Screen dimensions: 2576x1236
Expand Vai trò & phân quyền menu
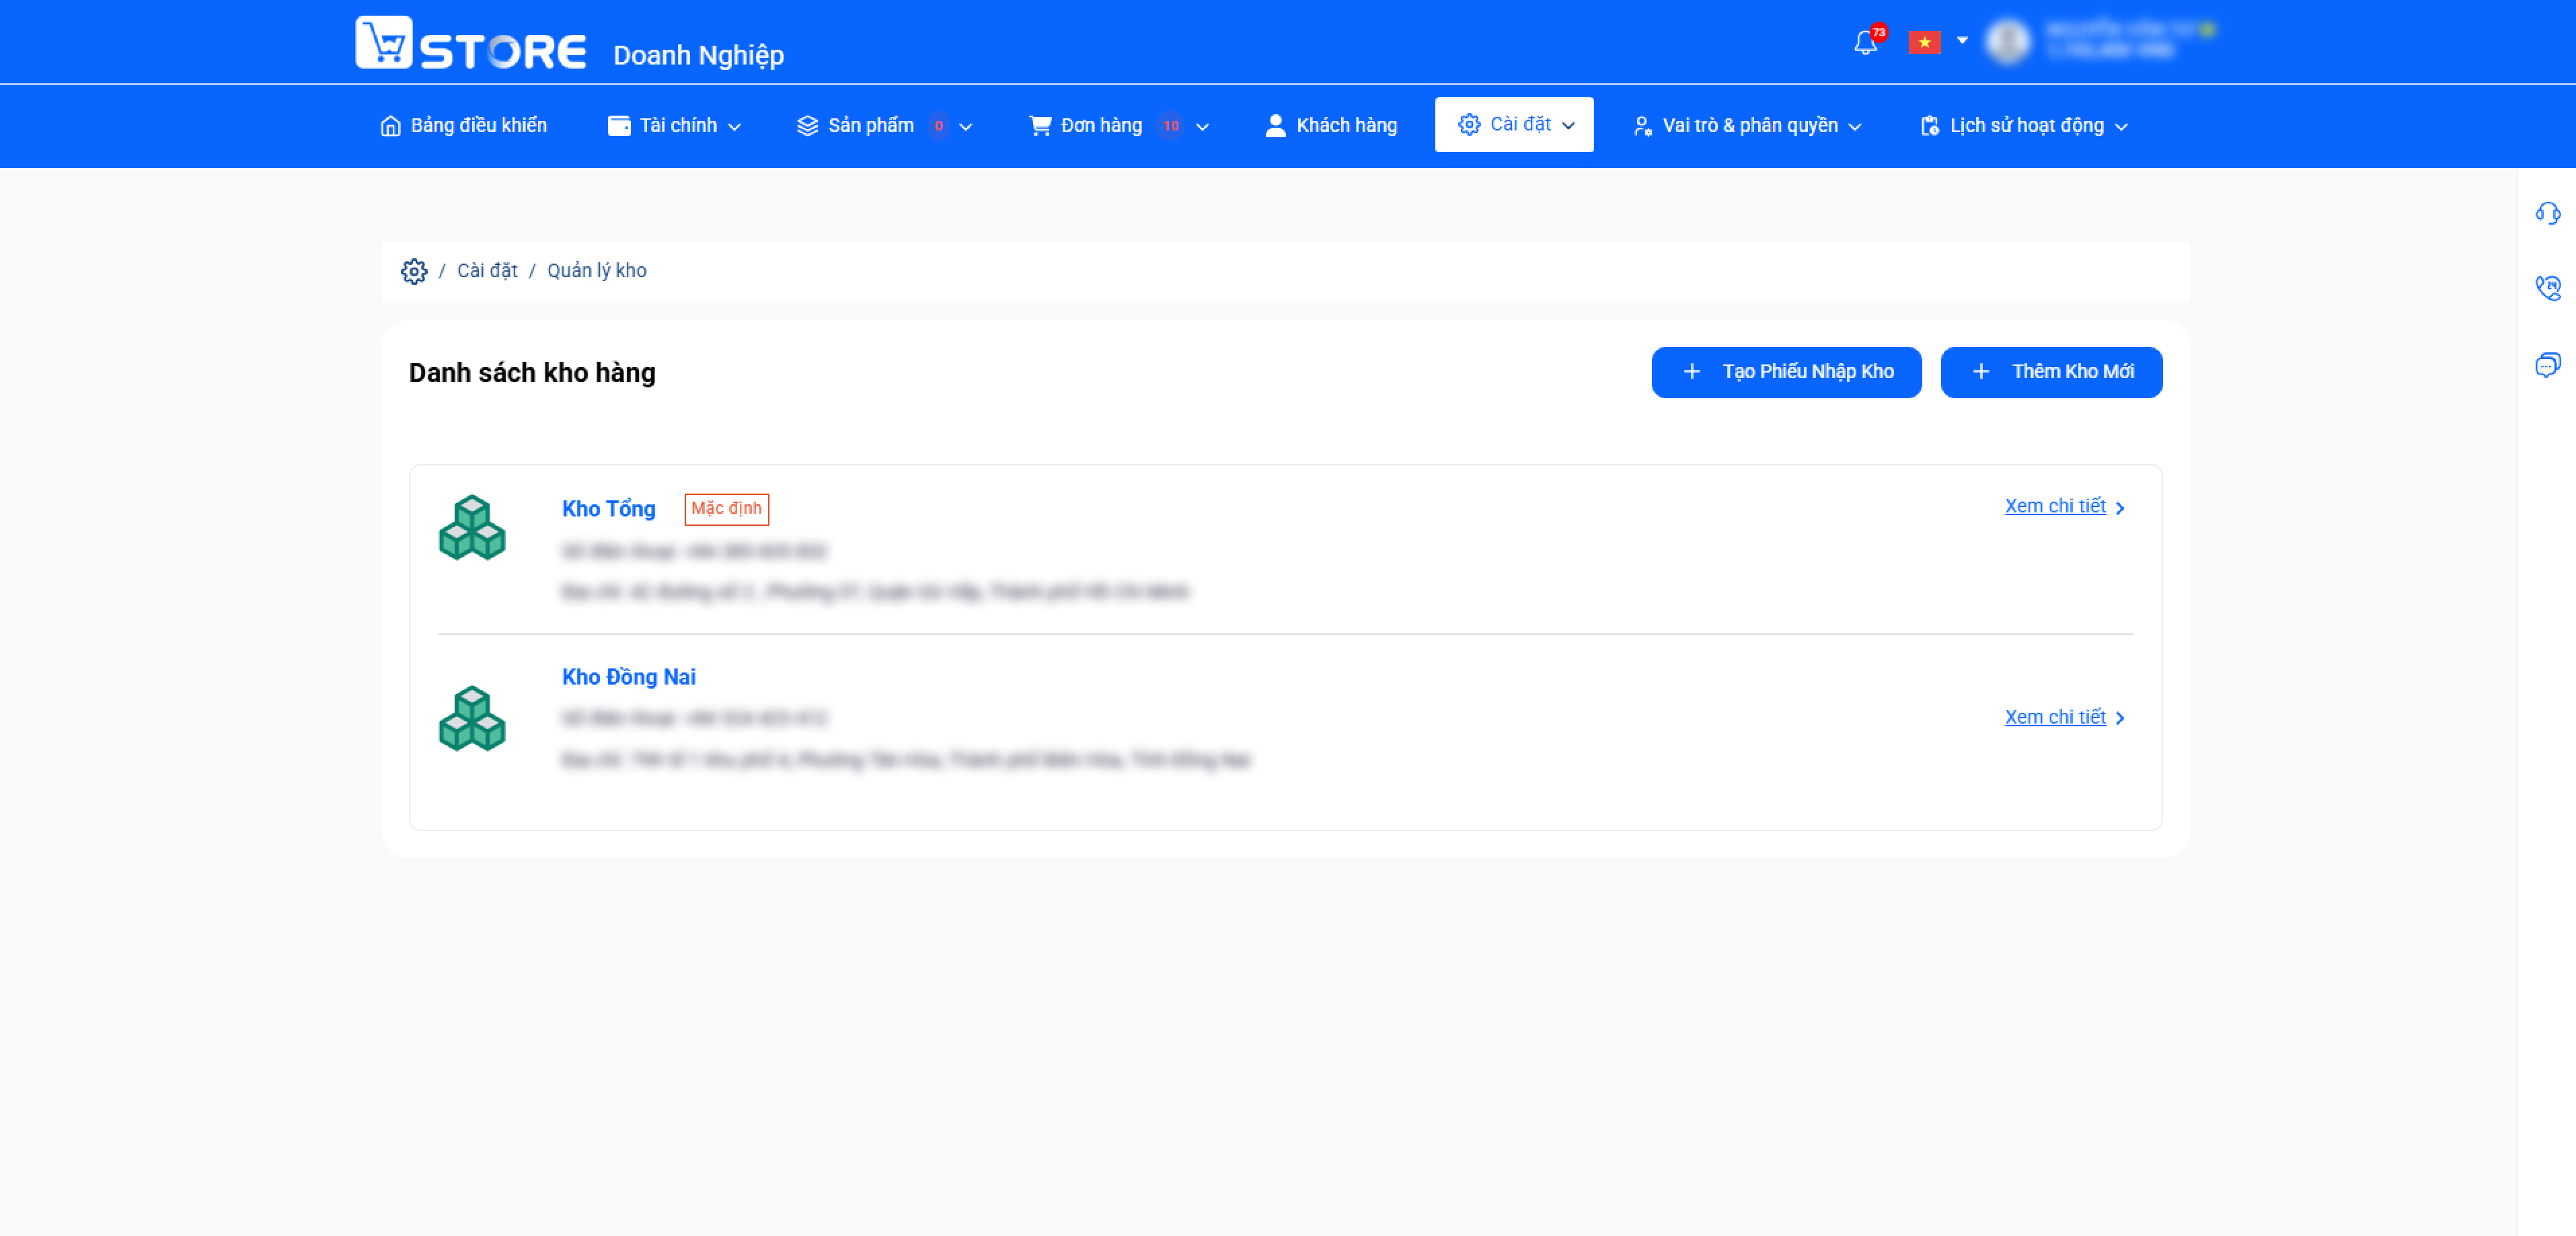coord(1747,125)
